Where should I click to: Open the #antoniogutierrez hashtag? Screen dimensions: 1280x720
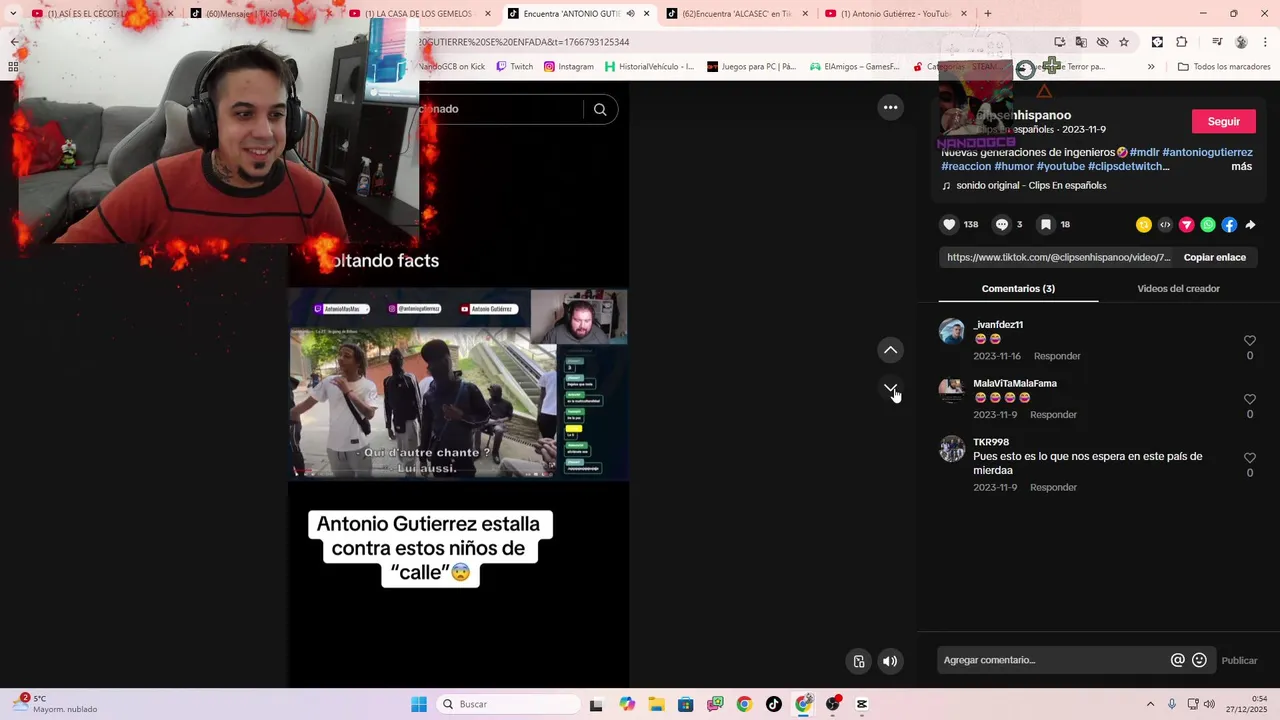click(x=1207, y=152)
